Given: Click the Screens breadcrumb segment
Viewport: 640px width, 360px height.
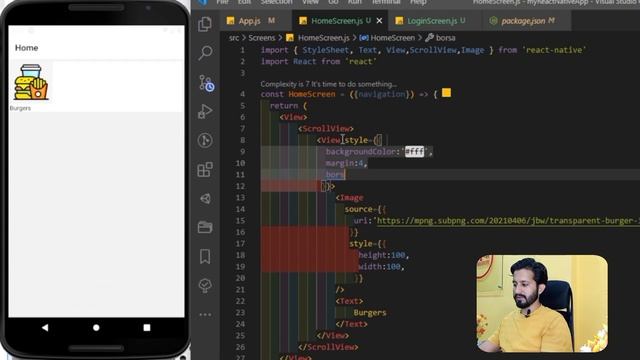Looking at the screenshot, I should 262,38.
